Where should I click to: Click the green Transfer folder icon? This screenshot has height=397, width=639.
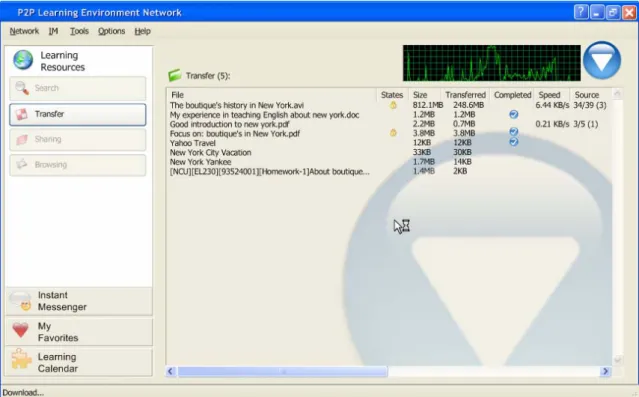pyautogui.click(x=174, y=75)
